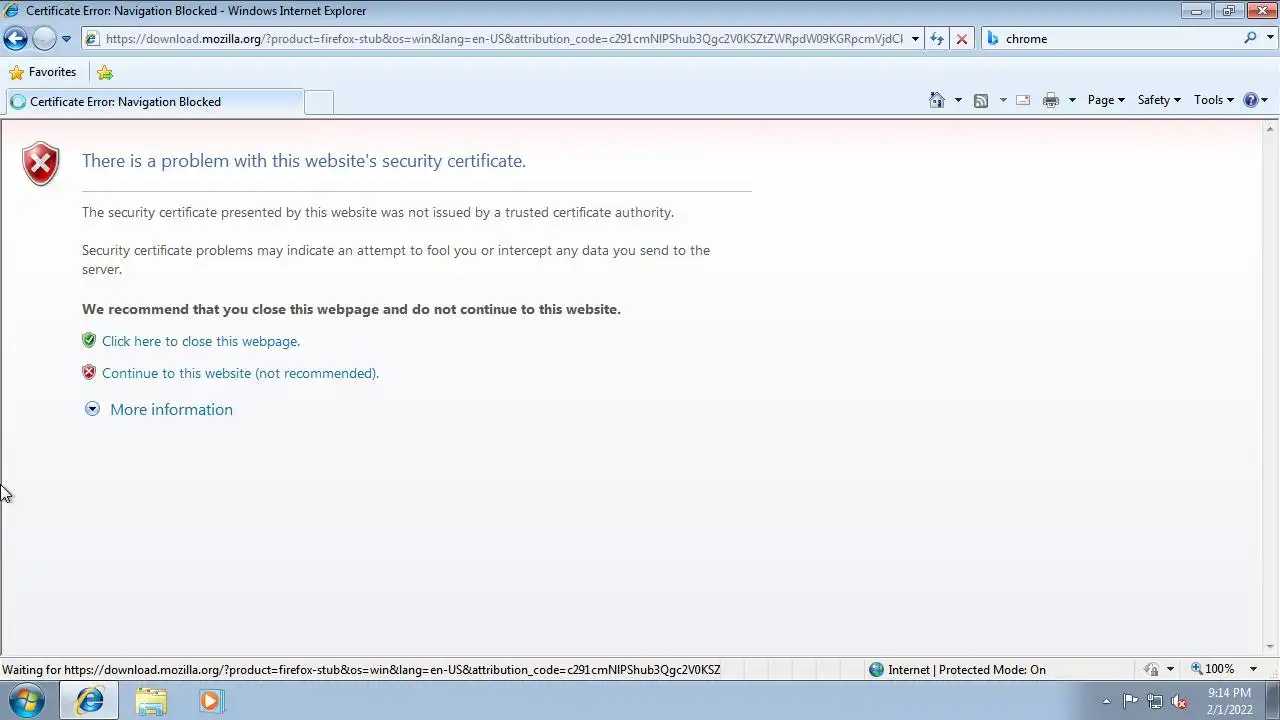Click the IE logo in title bar
This screenshot has height=720, width=1280.
point(12,11)
